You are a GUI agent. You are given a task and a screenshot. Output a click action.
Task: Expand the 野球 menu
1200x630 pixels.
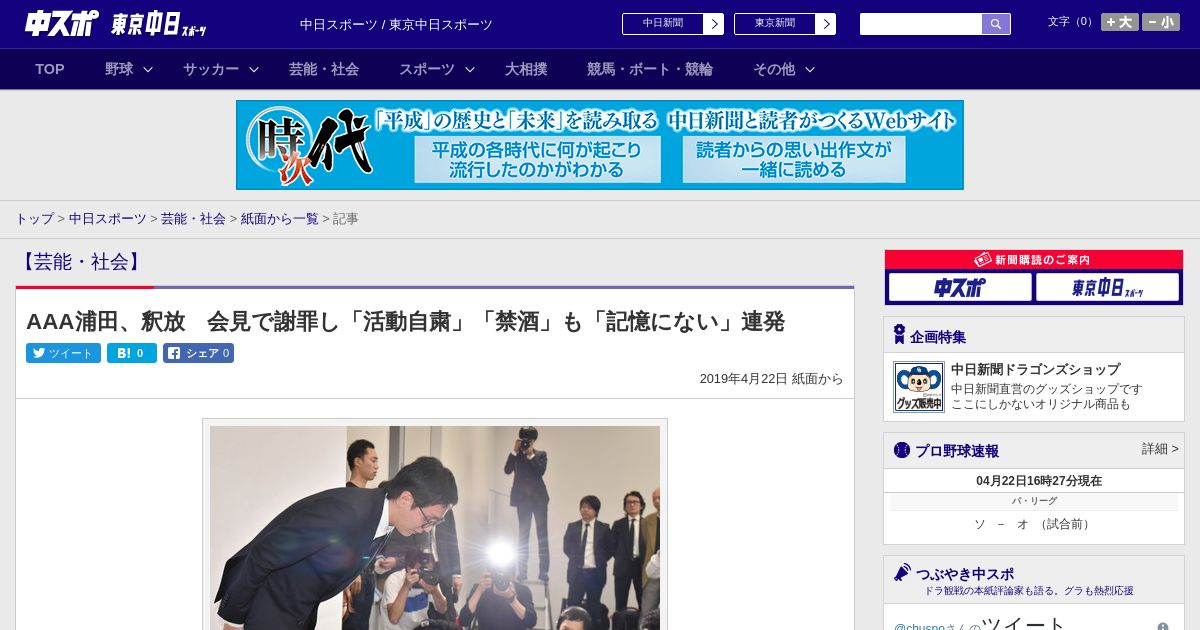[x=129, y=69]
